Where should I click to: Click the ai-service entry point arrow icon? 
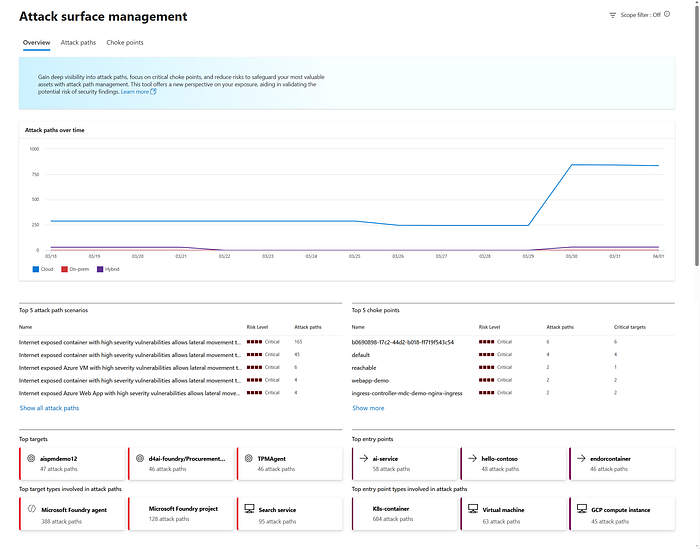(364, 458)
